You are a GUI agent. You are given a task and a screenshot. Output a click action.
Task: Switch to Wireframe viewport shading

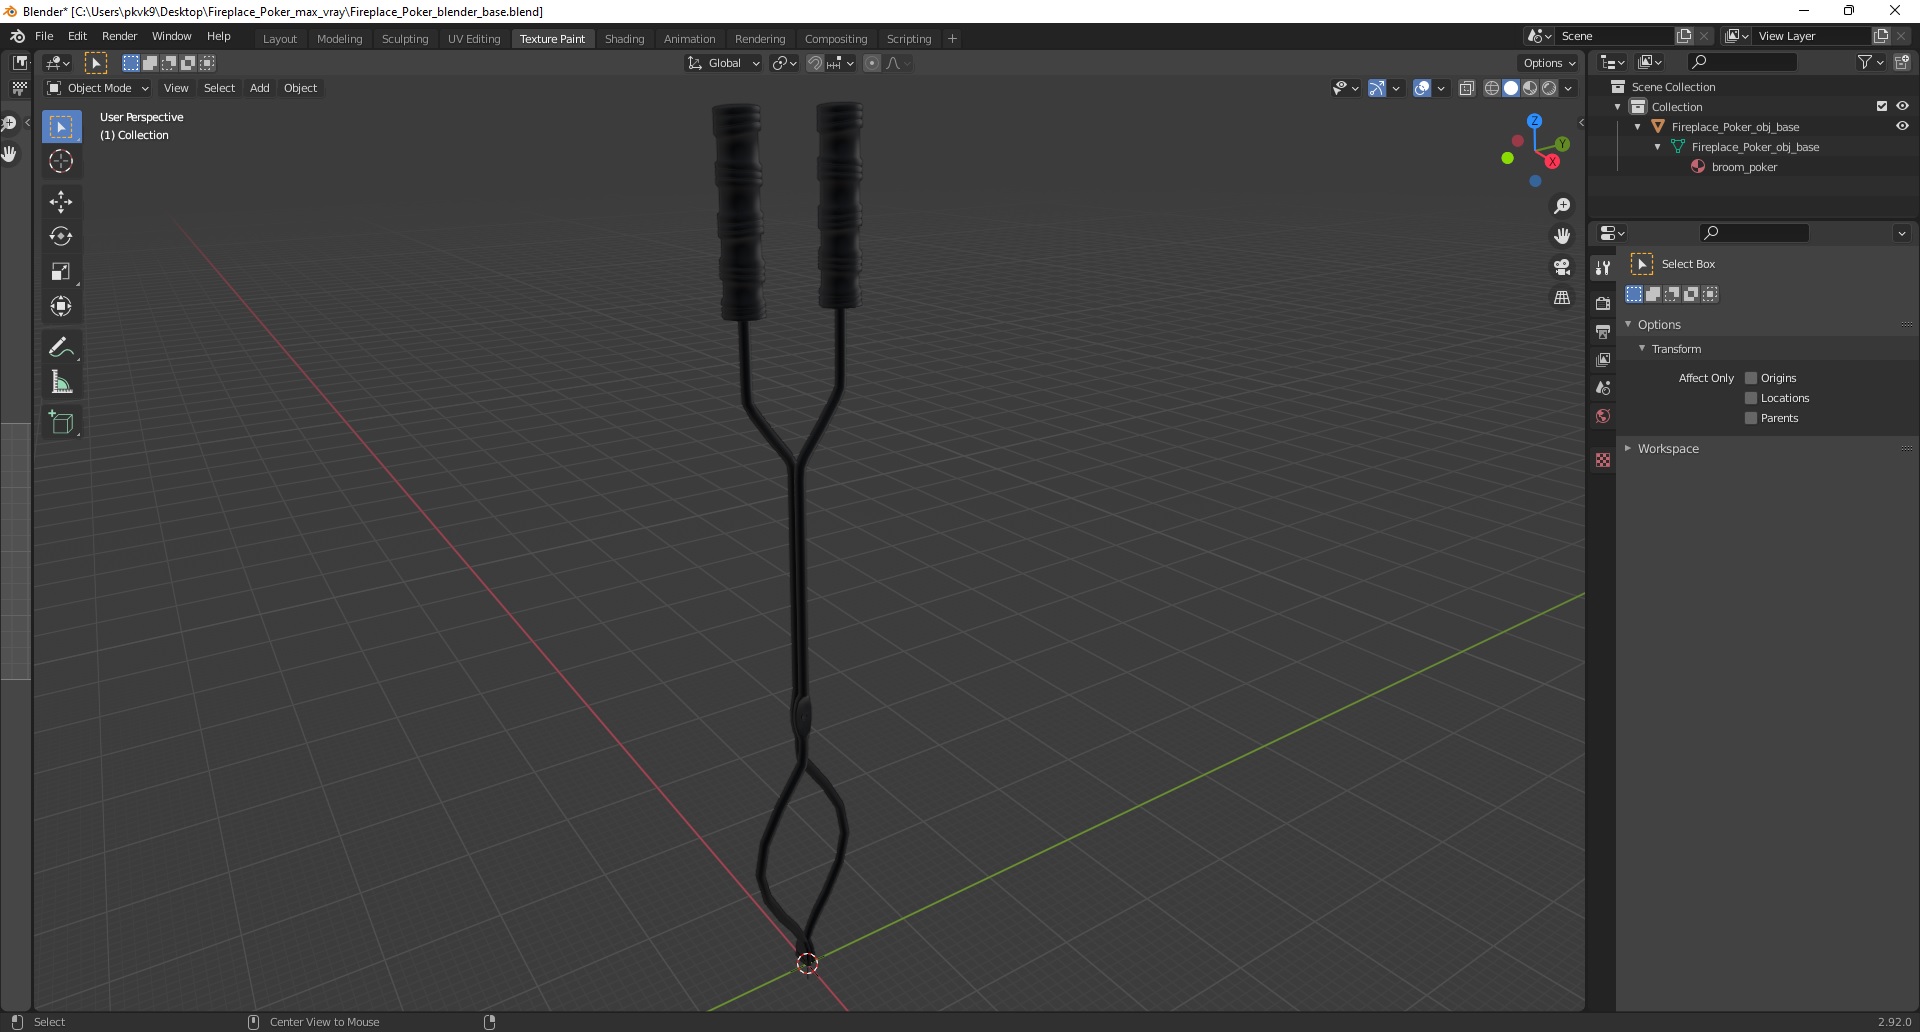pos(1492,88)
